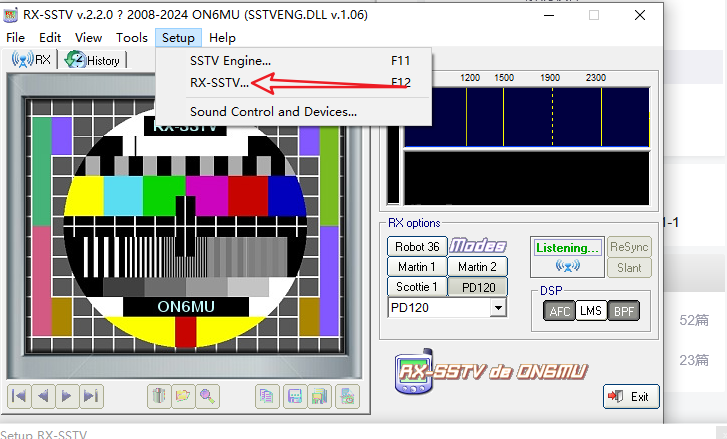Click the RX-SSTV title bar app icon
The width and height of the screenshot is (727, 439).
[10, 15]
